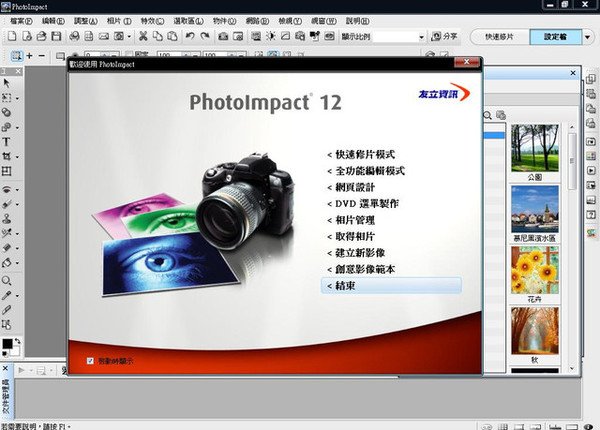Open the dropdown arrow beside the capture icon

tap(129, 36)
